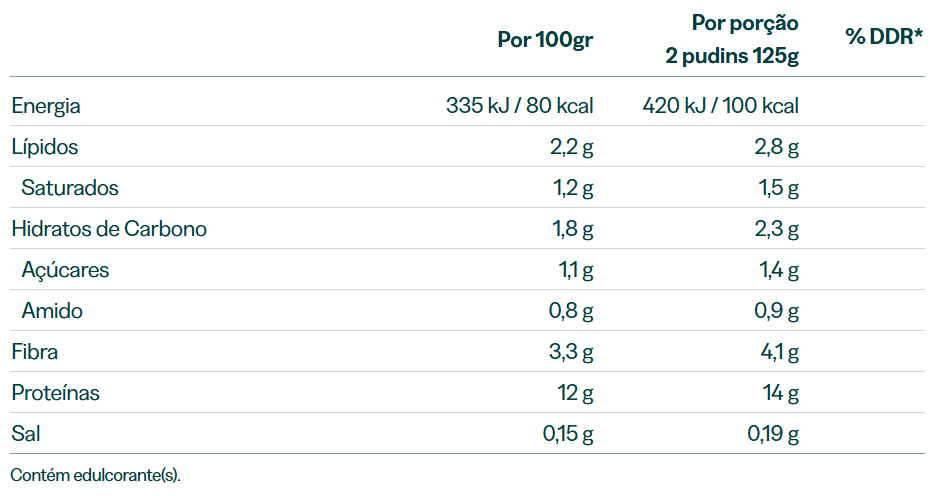This screenshot has width=939, height=496.
Task: Click the Fibra per-portion value 4,1 g
Action: click(x=779, y=352)
